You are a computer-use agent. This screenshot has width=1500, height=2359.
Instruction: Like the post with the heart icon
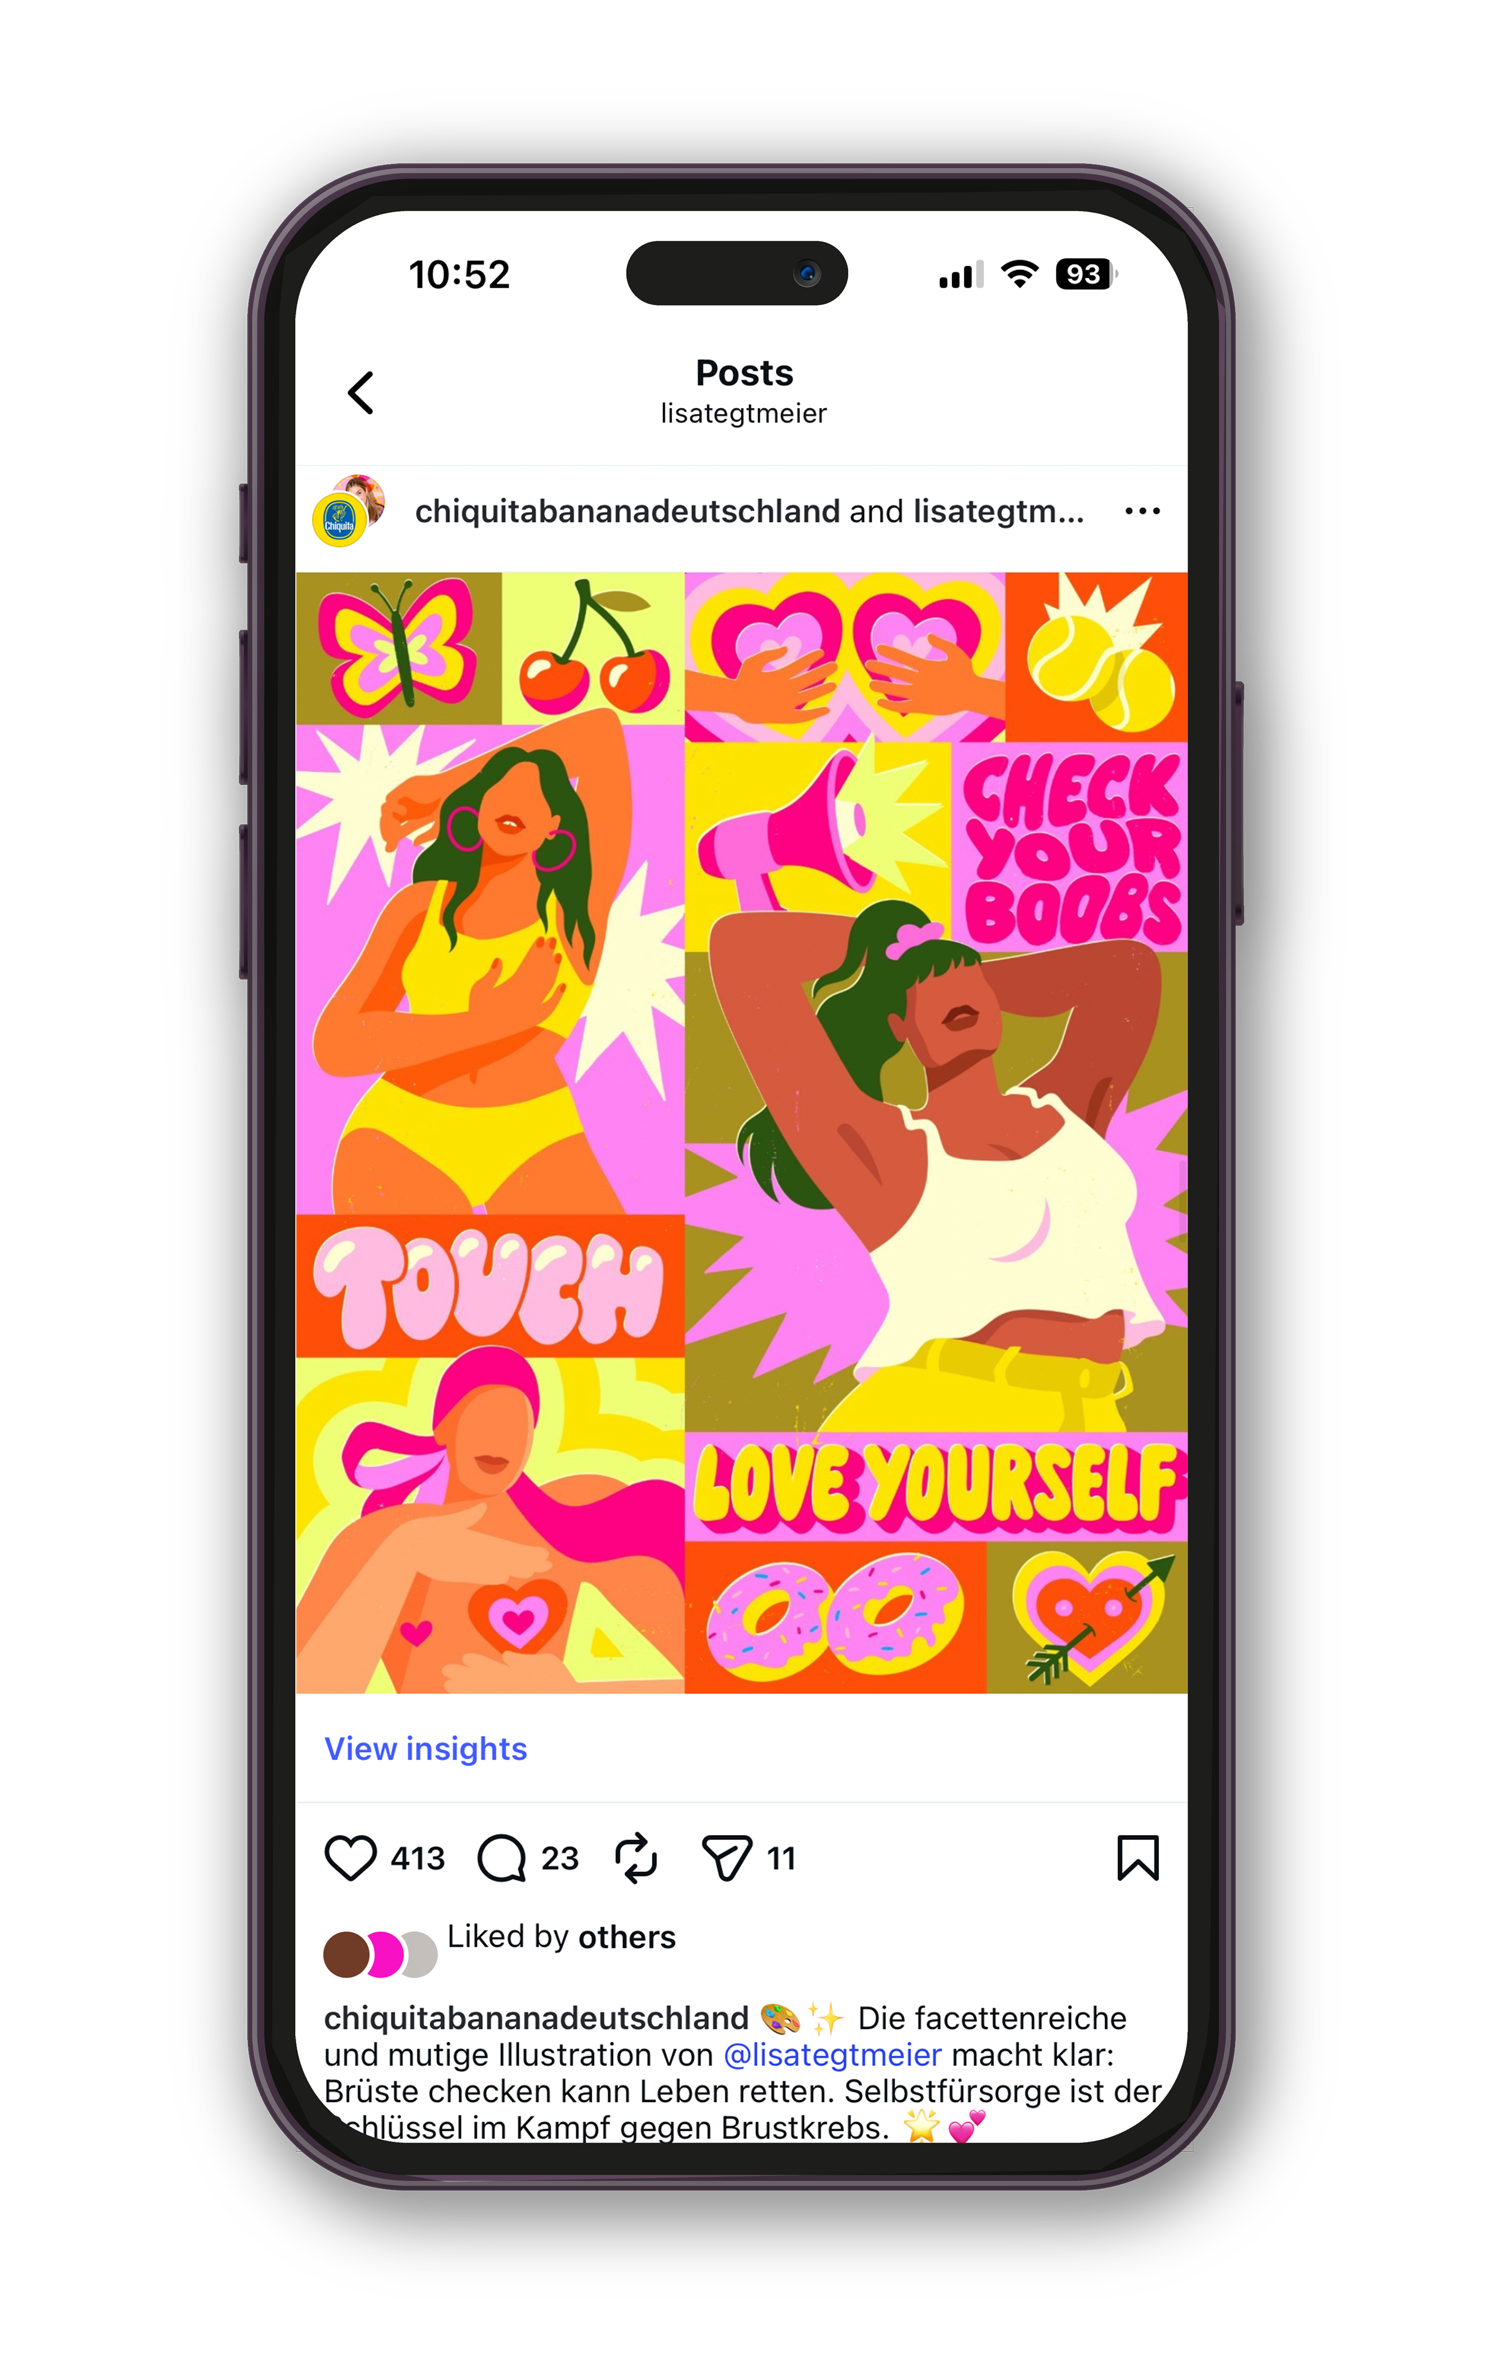click(351, 1858)
